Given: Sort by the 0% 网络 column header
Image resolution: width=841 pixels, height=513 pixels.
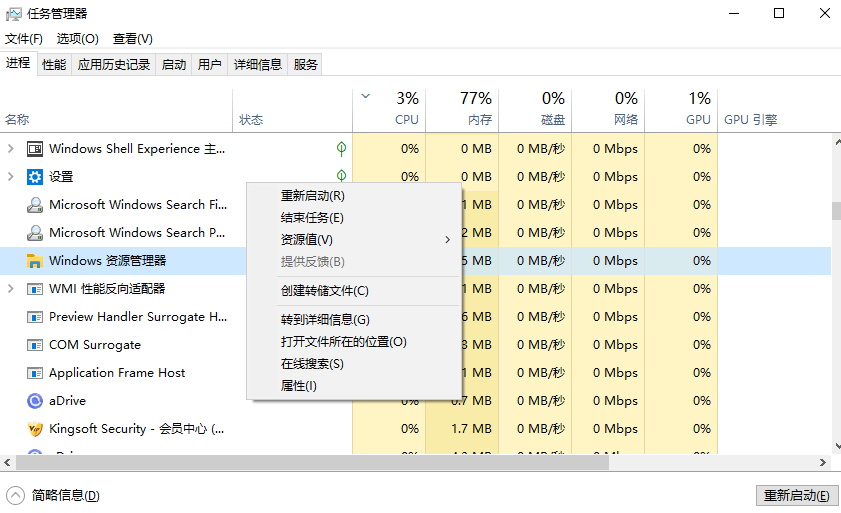Looking at the screenshot, I should click(x=608, y=110).
